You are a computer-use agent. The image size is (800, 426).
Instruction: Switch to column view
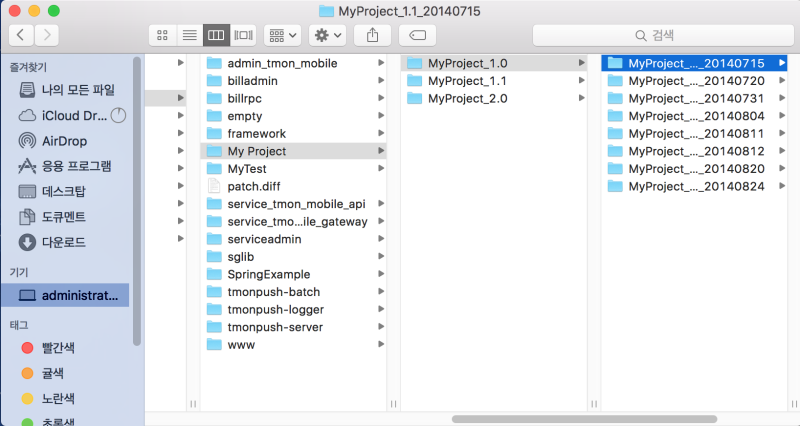click(x=216, y=35)
